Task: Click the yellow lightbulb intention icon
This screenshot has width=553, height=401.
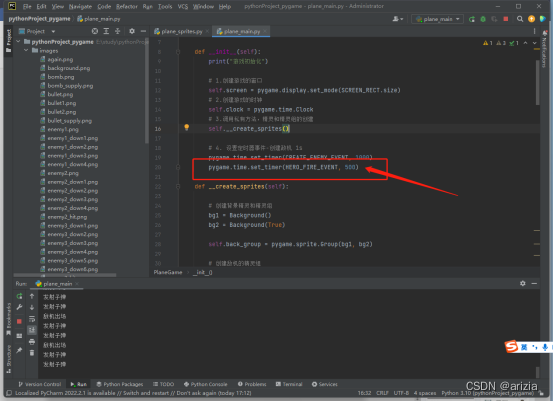Action: [187, 127]
